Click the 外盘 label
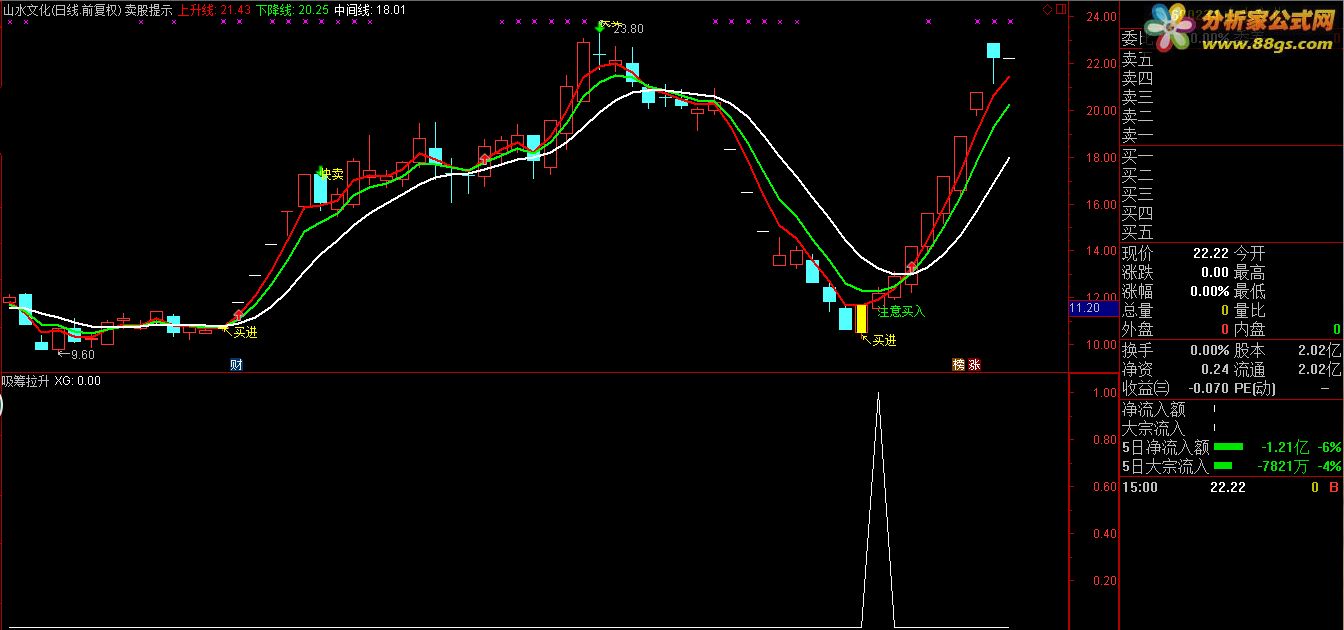 [x=1137, y=329]
